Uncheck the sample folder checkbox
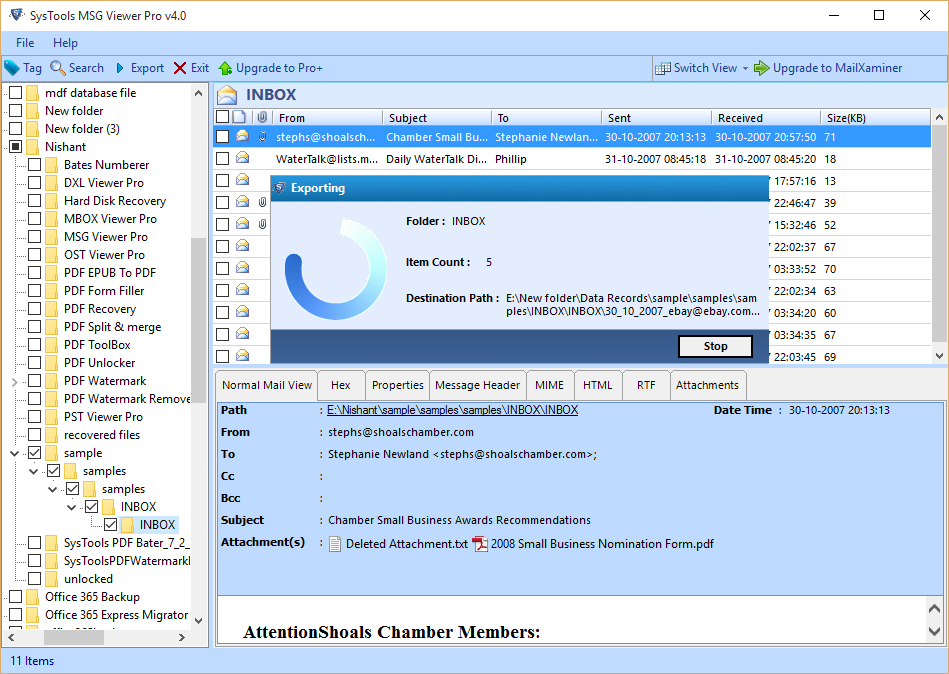The height and width of the screenshot is (674, 949). (34, 453)
